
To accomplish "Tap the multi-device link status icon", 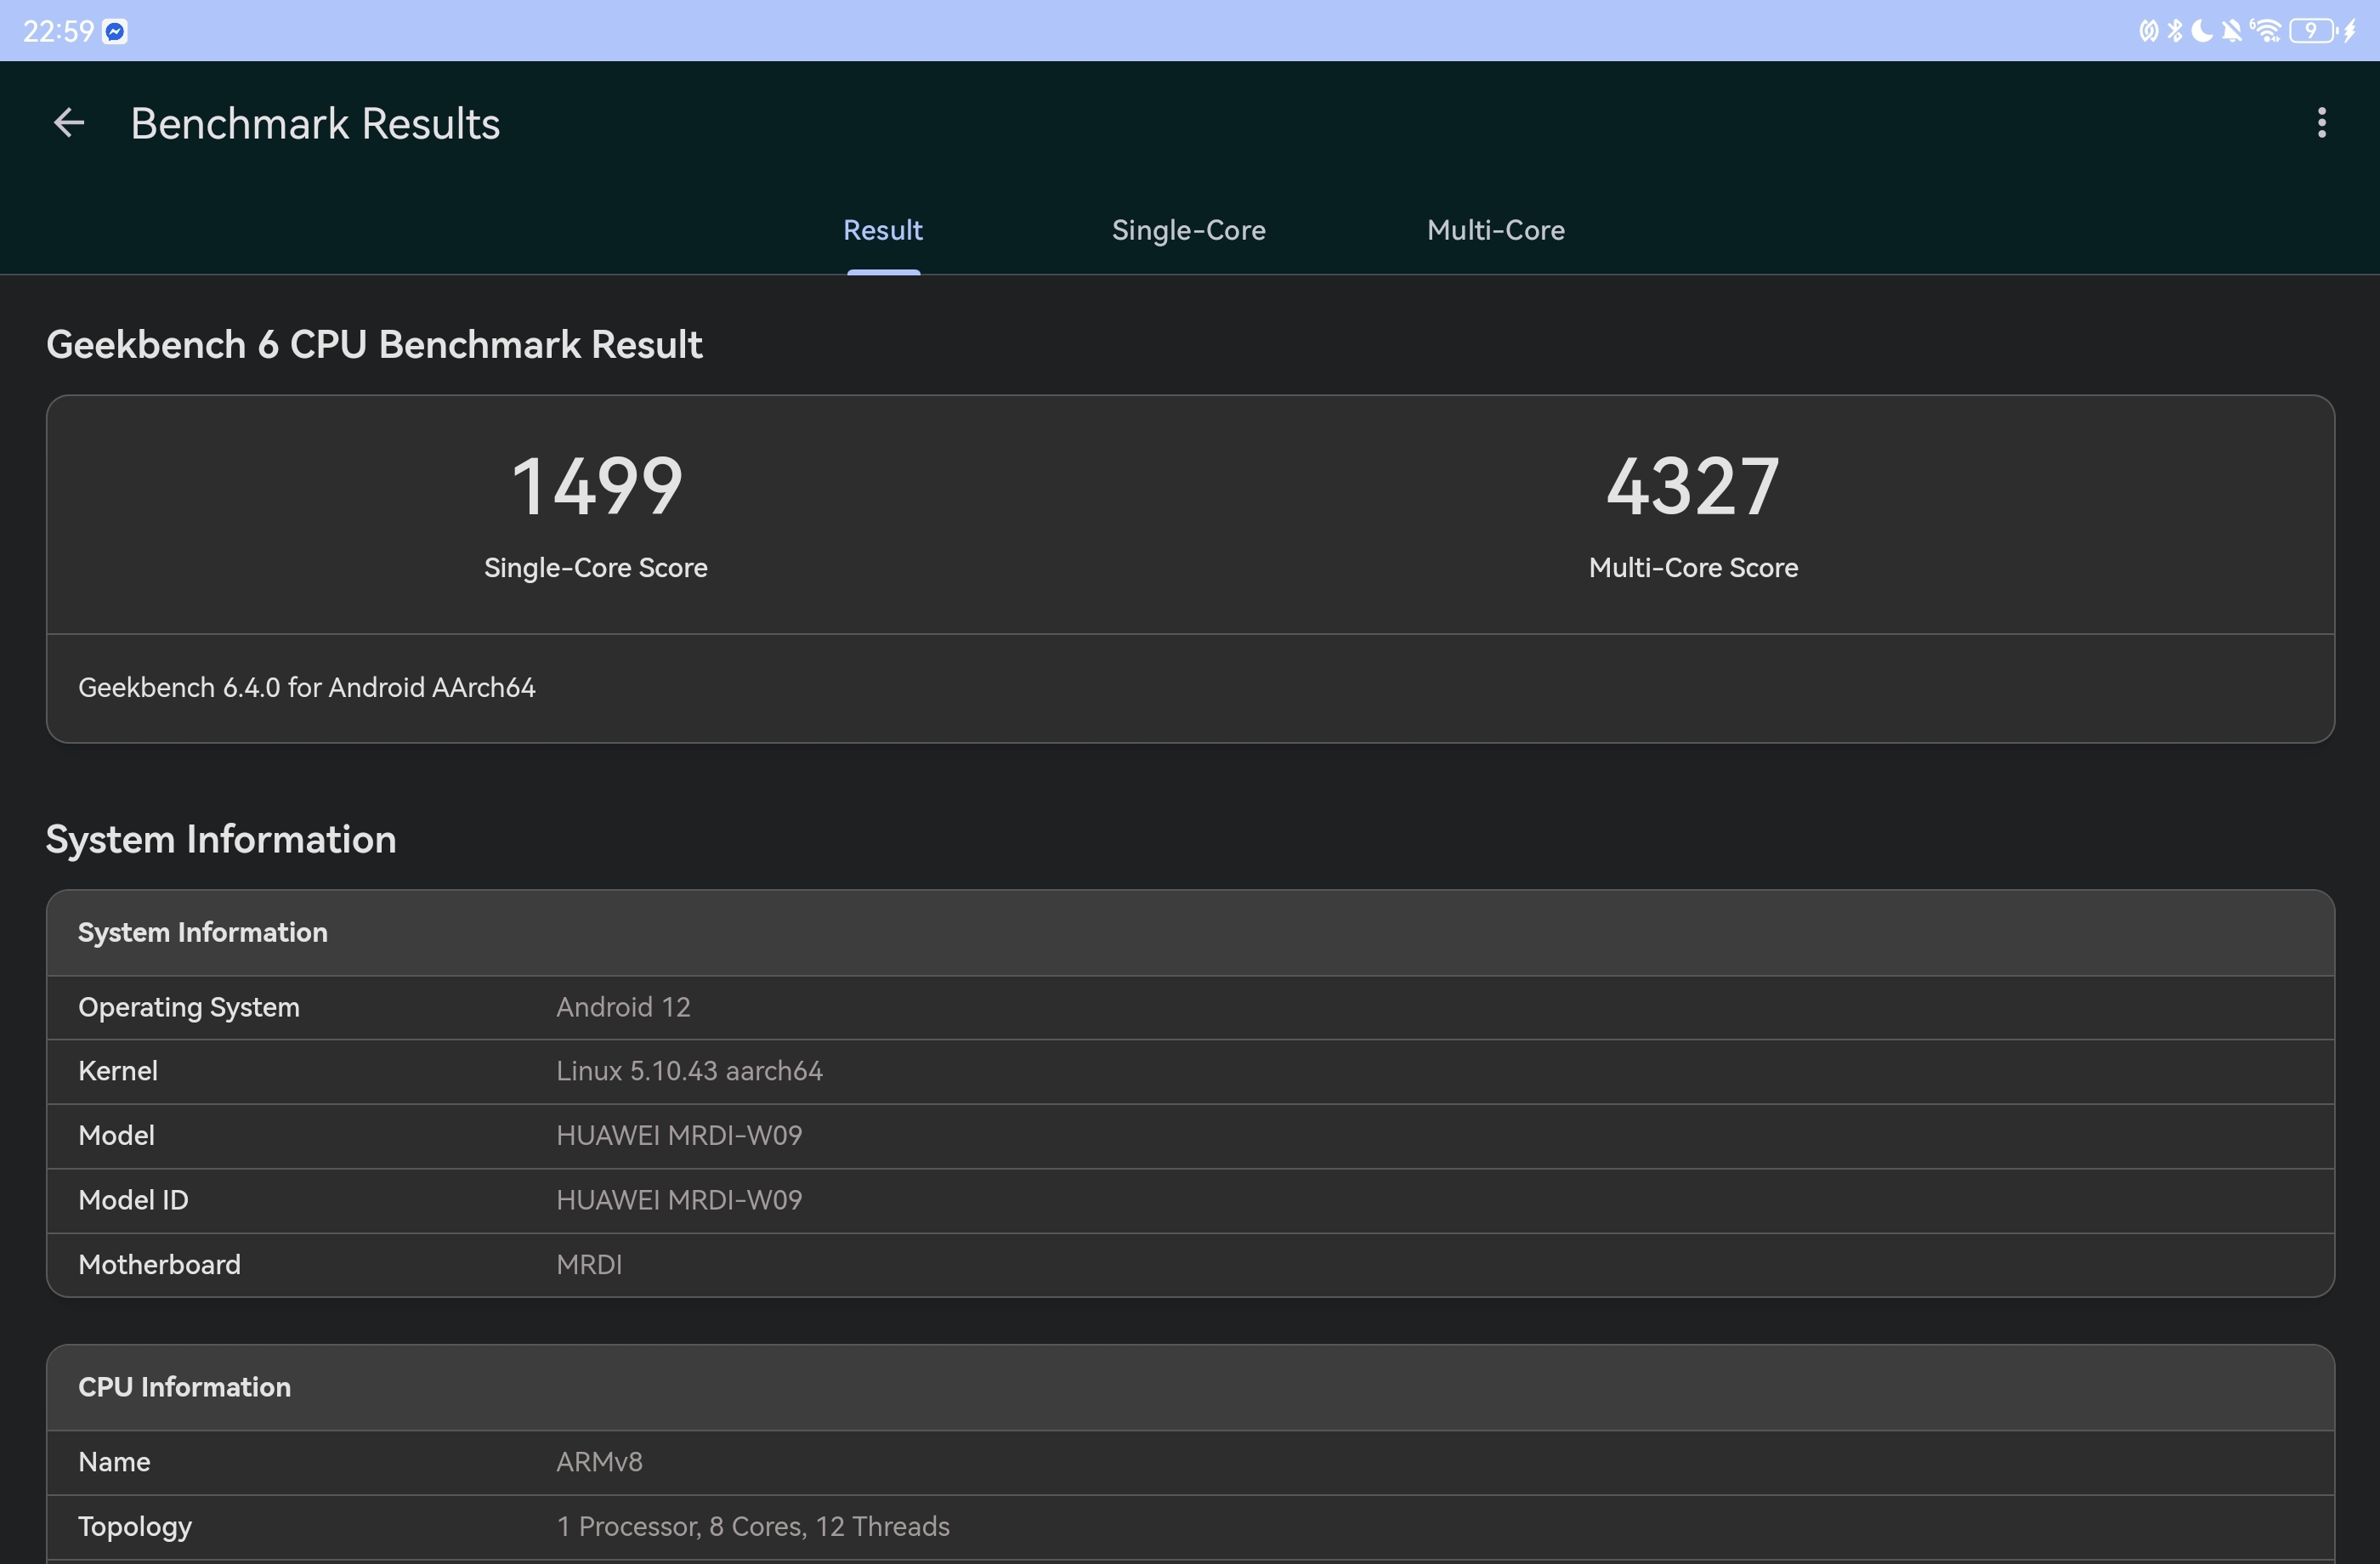I will point(2149,31).
